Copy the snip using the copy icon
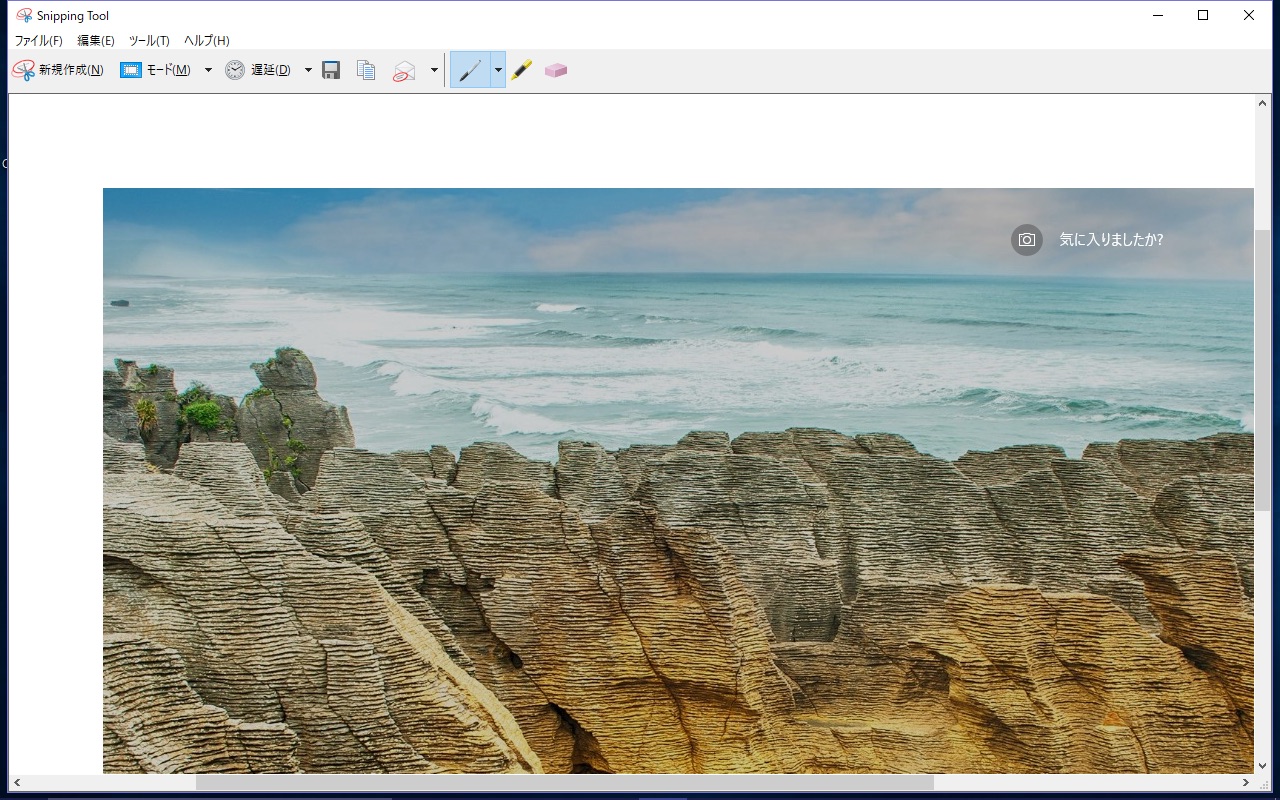Viewport: 1280px width, 800px height. point(366,70)
